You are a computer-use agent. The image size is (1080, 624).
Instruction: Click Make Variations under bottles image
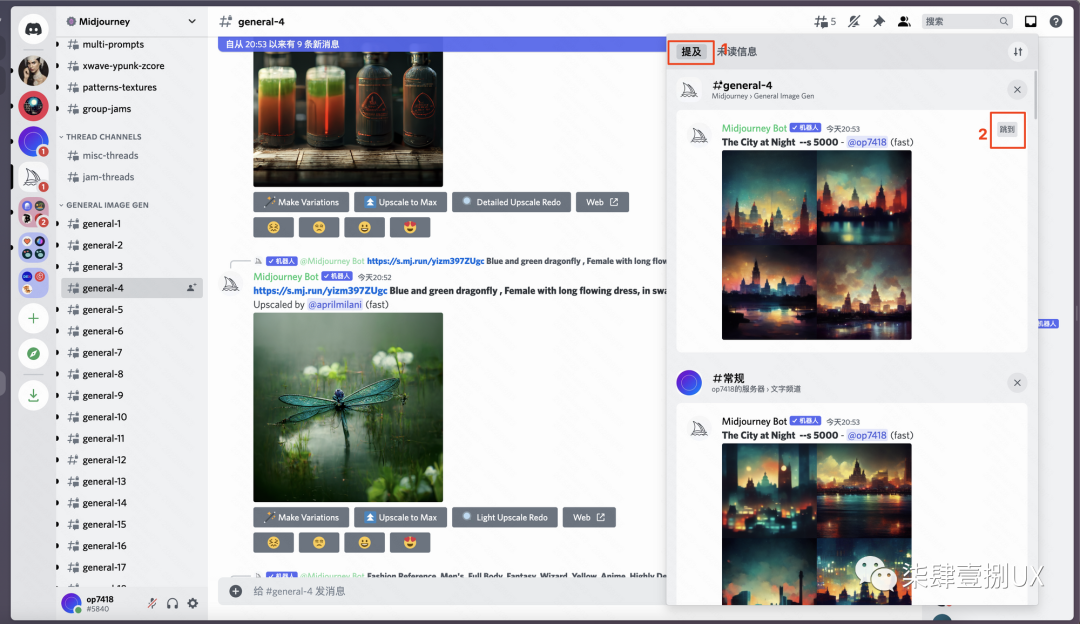click(301, 202)
